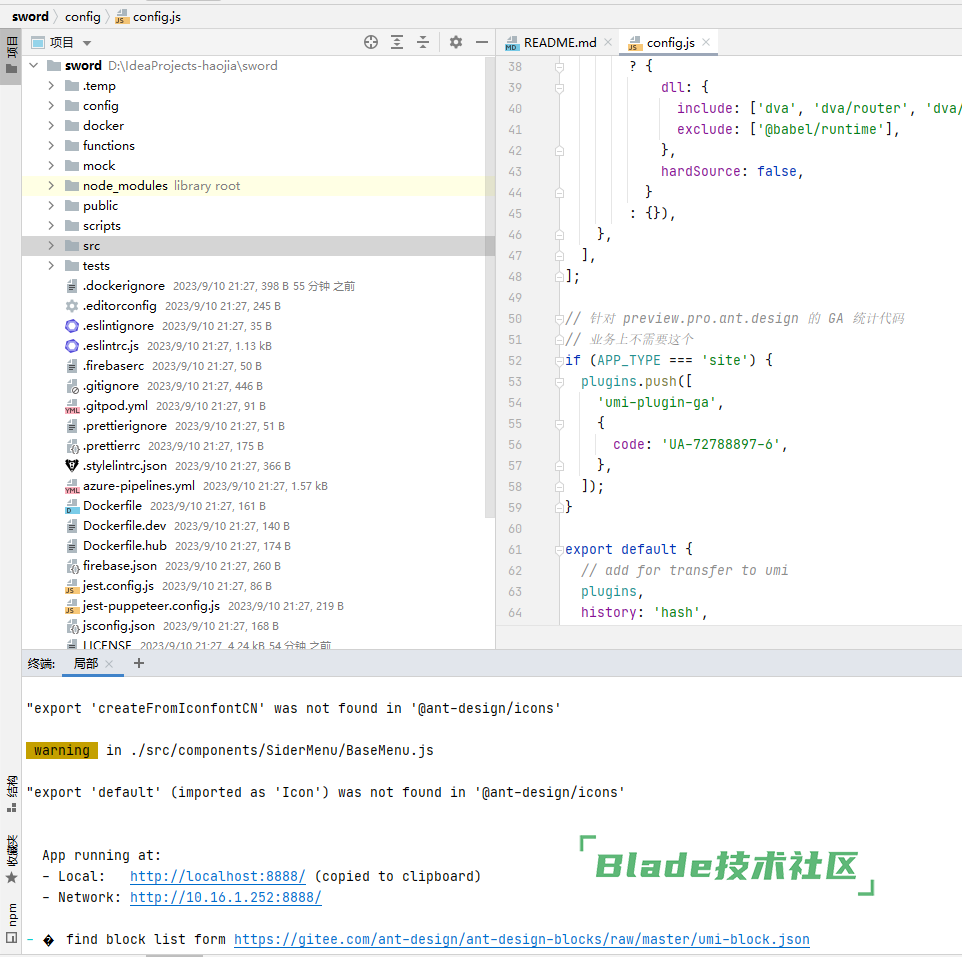Hide the project panel with minus icon

pyautogui.click(x=482, y=42)
